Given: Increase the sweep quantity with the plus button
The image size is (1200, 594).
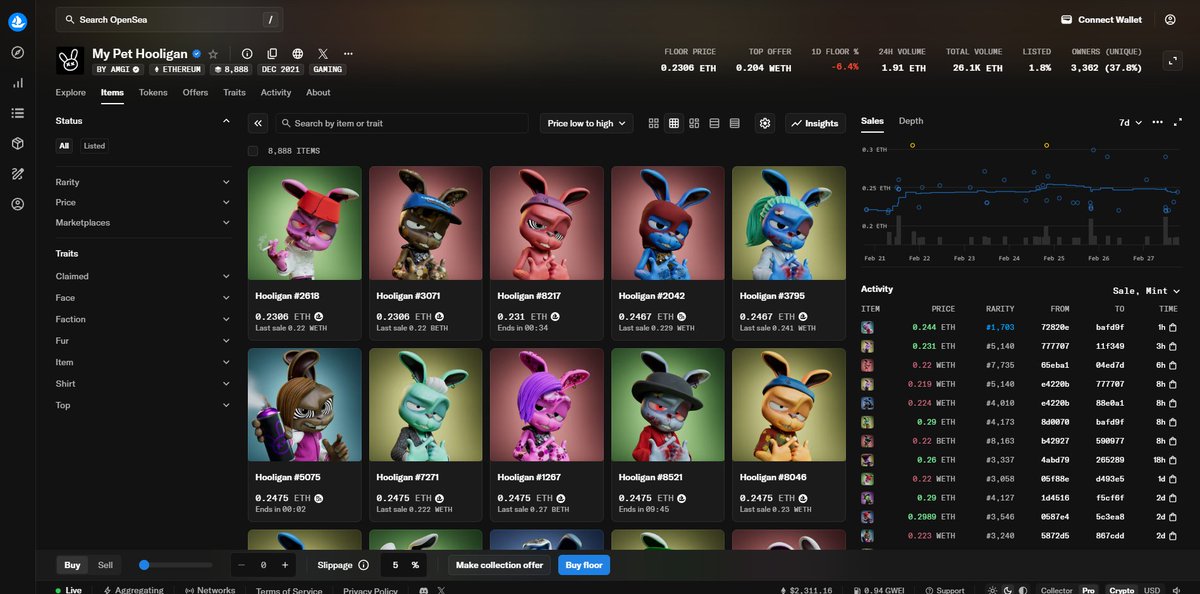Looking at the screenshot, I should point(285,565).
